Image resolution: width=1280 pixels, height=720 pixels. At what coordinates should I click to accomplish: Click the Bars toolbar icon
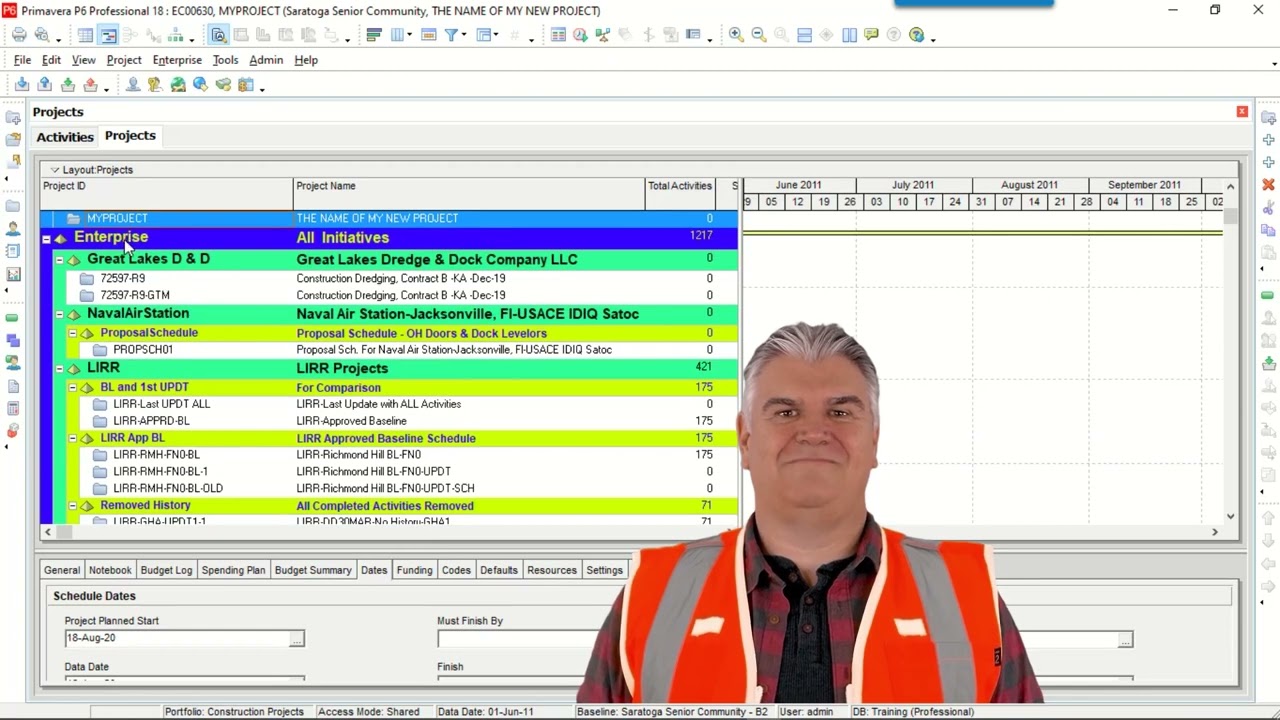(374, 35)
